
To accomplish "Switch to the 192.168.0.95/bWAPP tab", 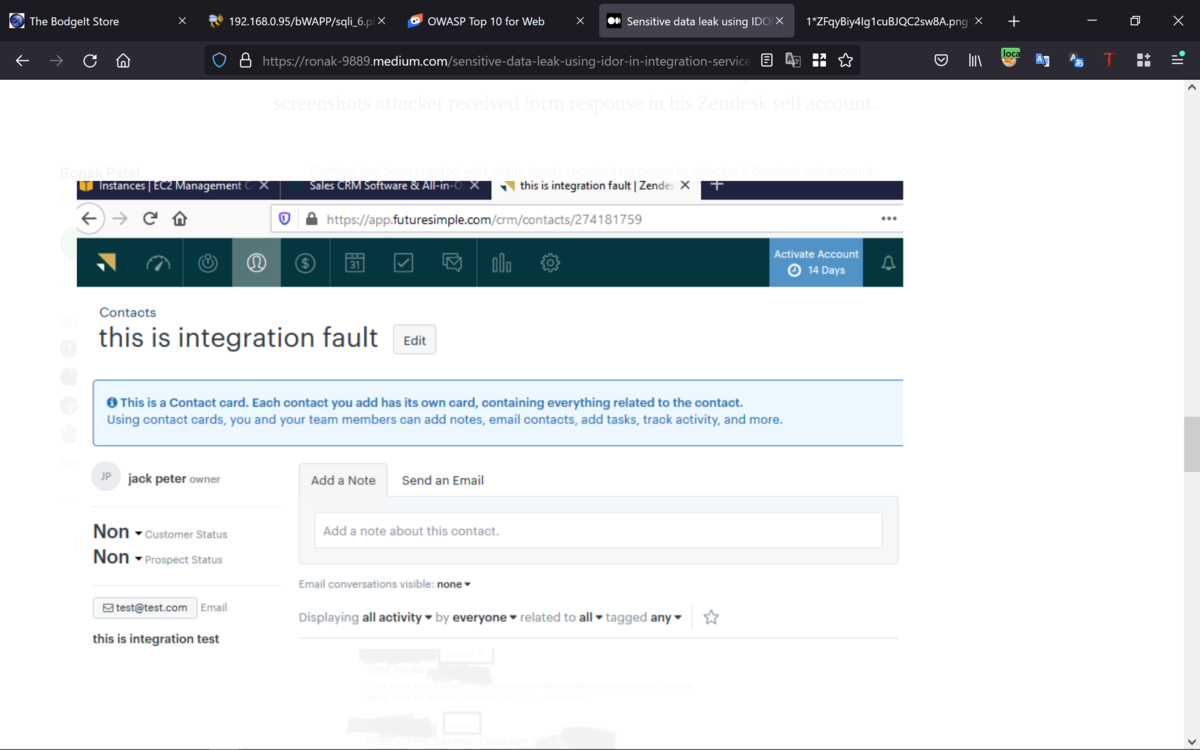I will pos(296,21).
